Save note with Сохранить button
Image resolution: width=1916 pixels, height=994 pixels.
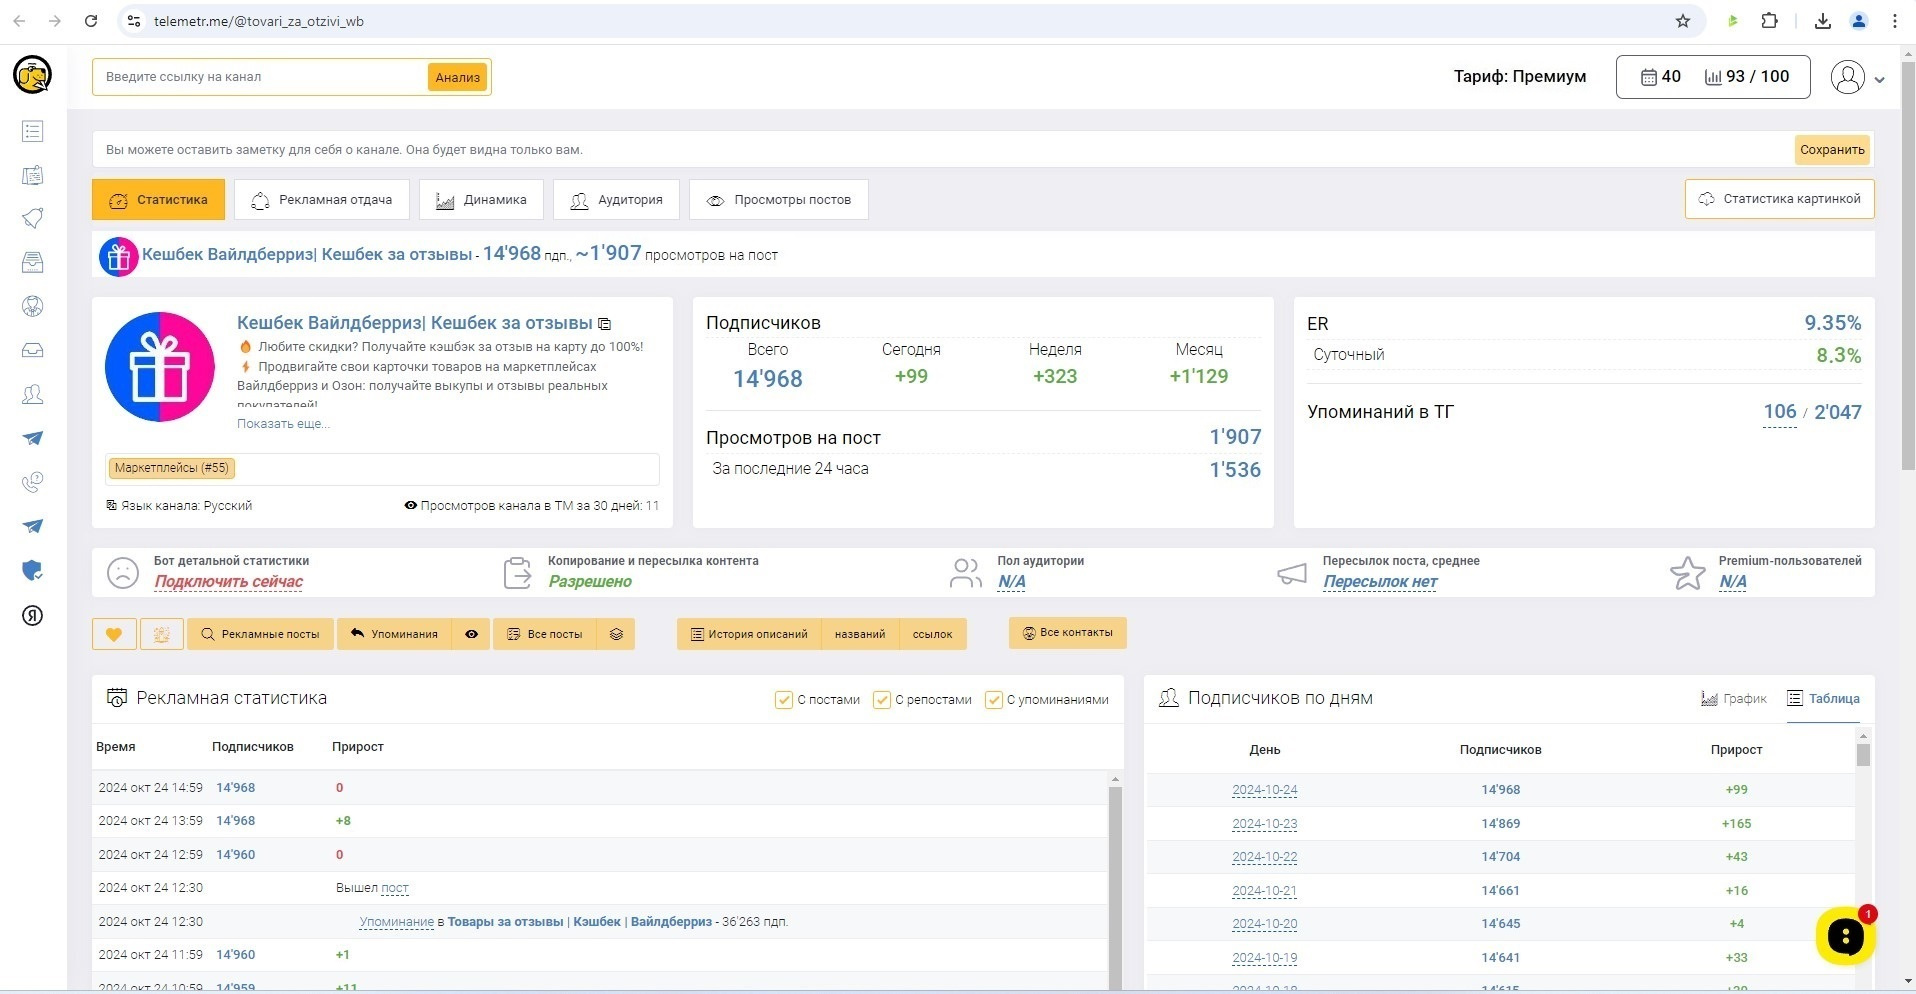coord(1832,150)
